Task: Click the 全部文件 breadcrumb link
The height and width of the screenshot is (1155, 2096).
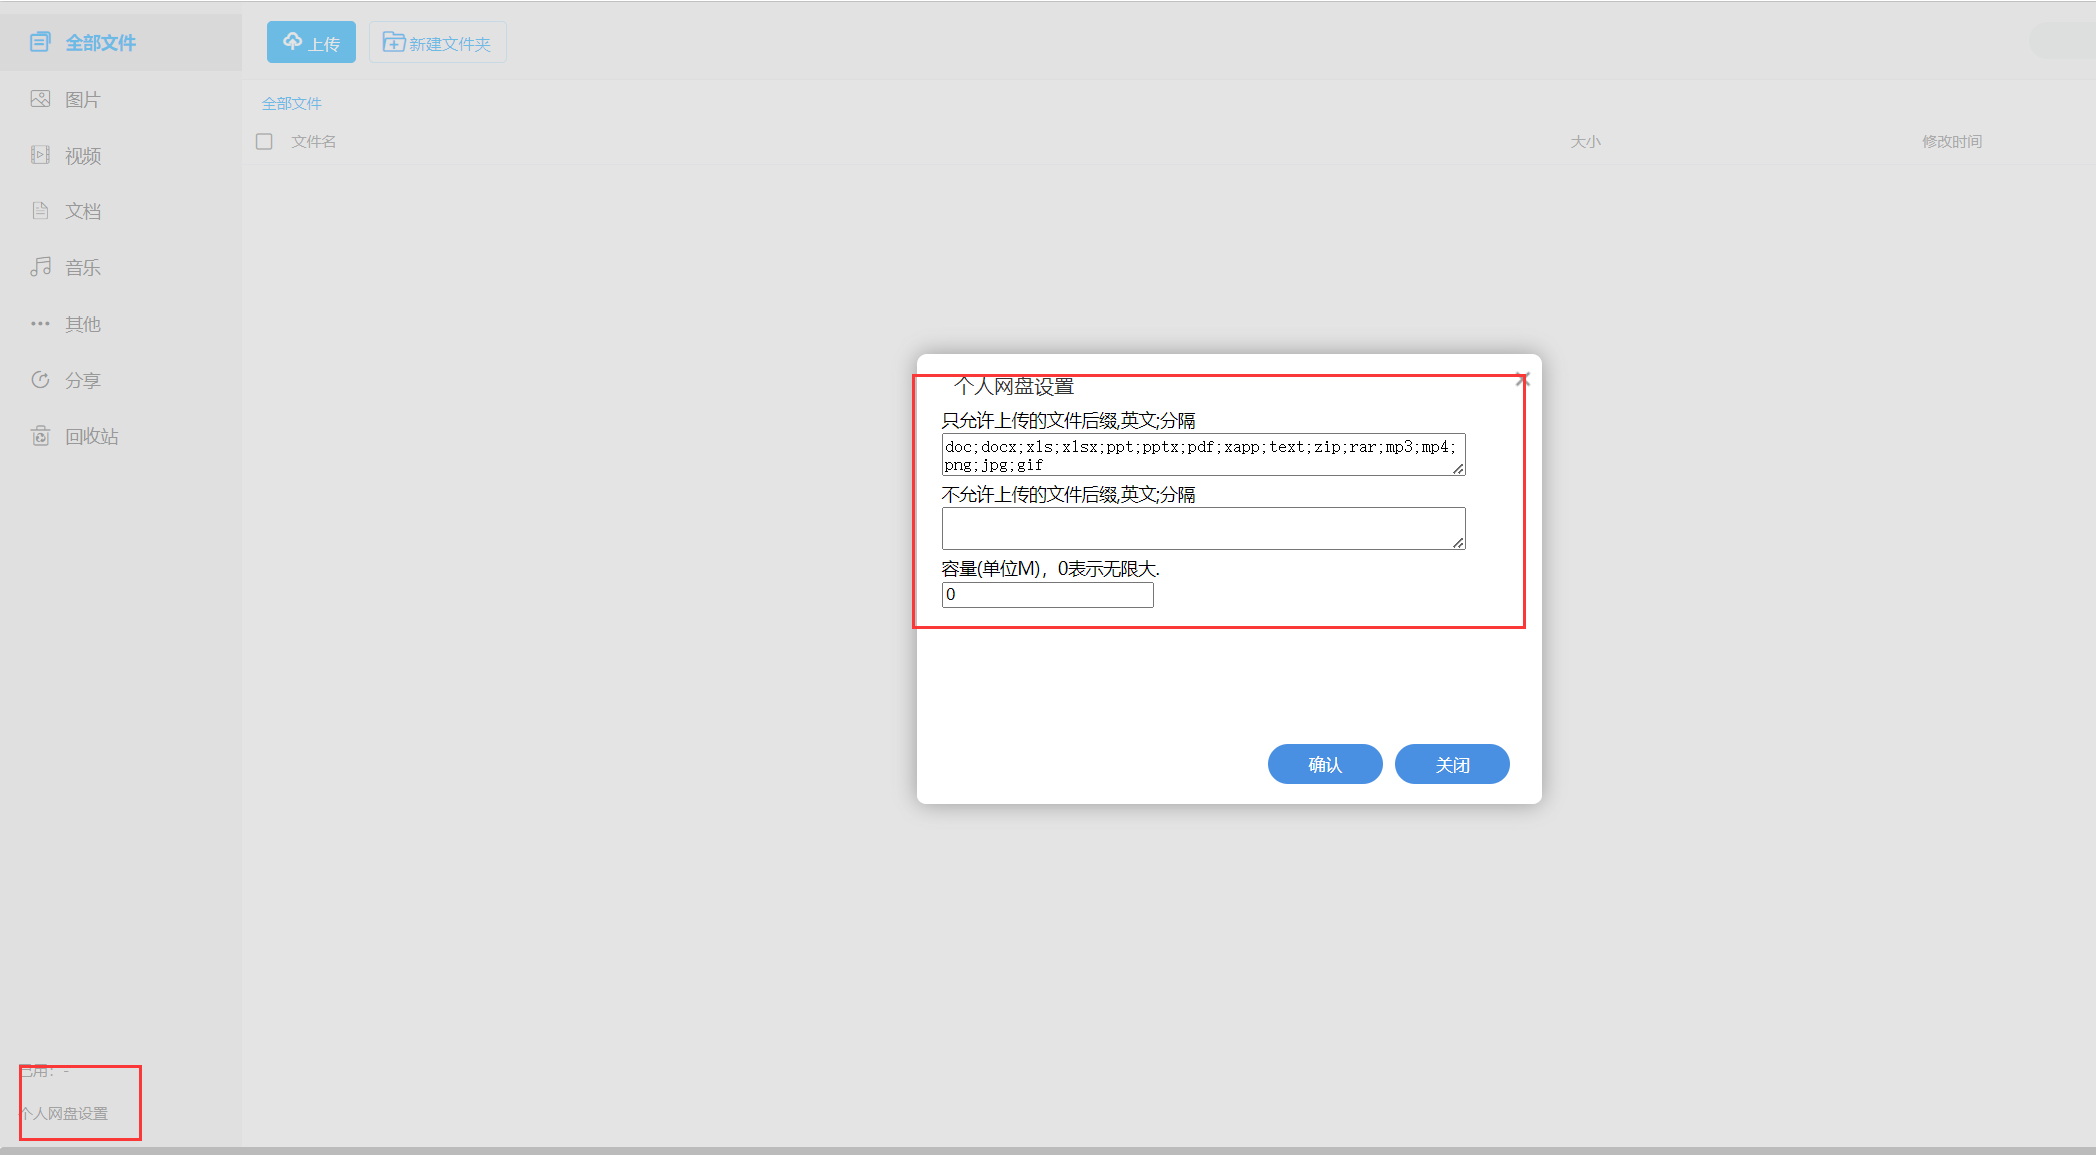Action: pyautogui.click(x=291, y=103)
